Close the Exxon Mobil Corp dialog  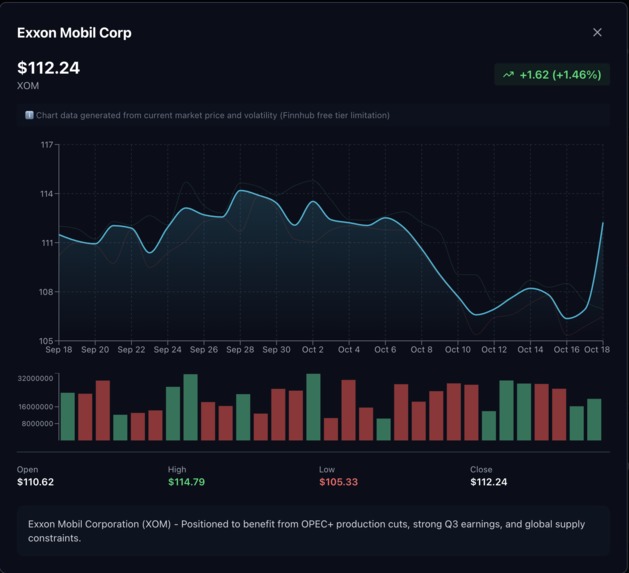click(597, 33)
